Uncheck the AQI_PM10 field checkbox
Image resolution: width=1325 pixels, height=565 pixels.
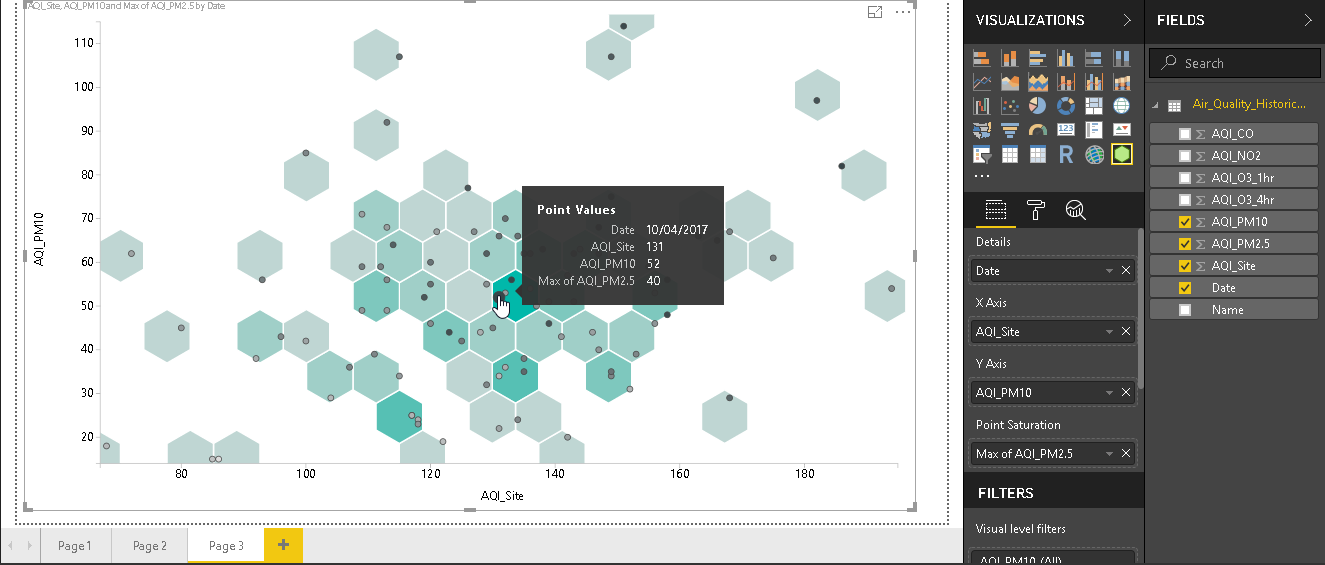click(1185, 222)
